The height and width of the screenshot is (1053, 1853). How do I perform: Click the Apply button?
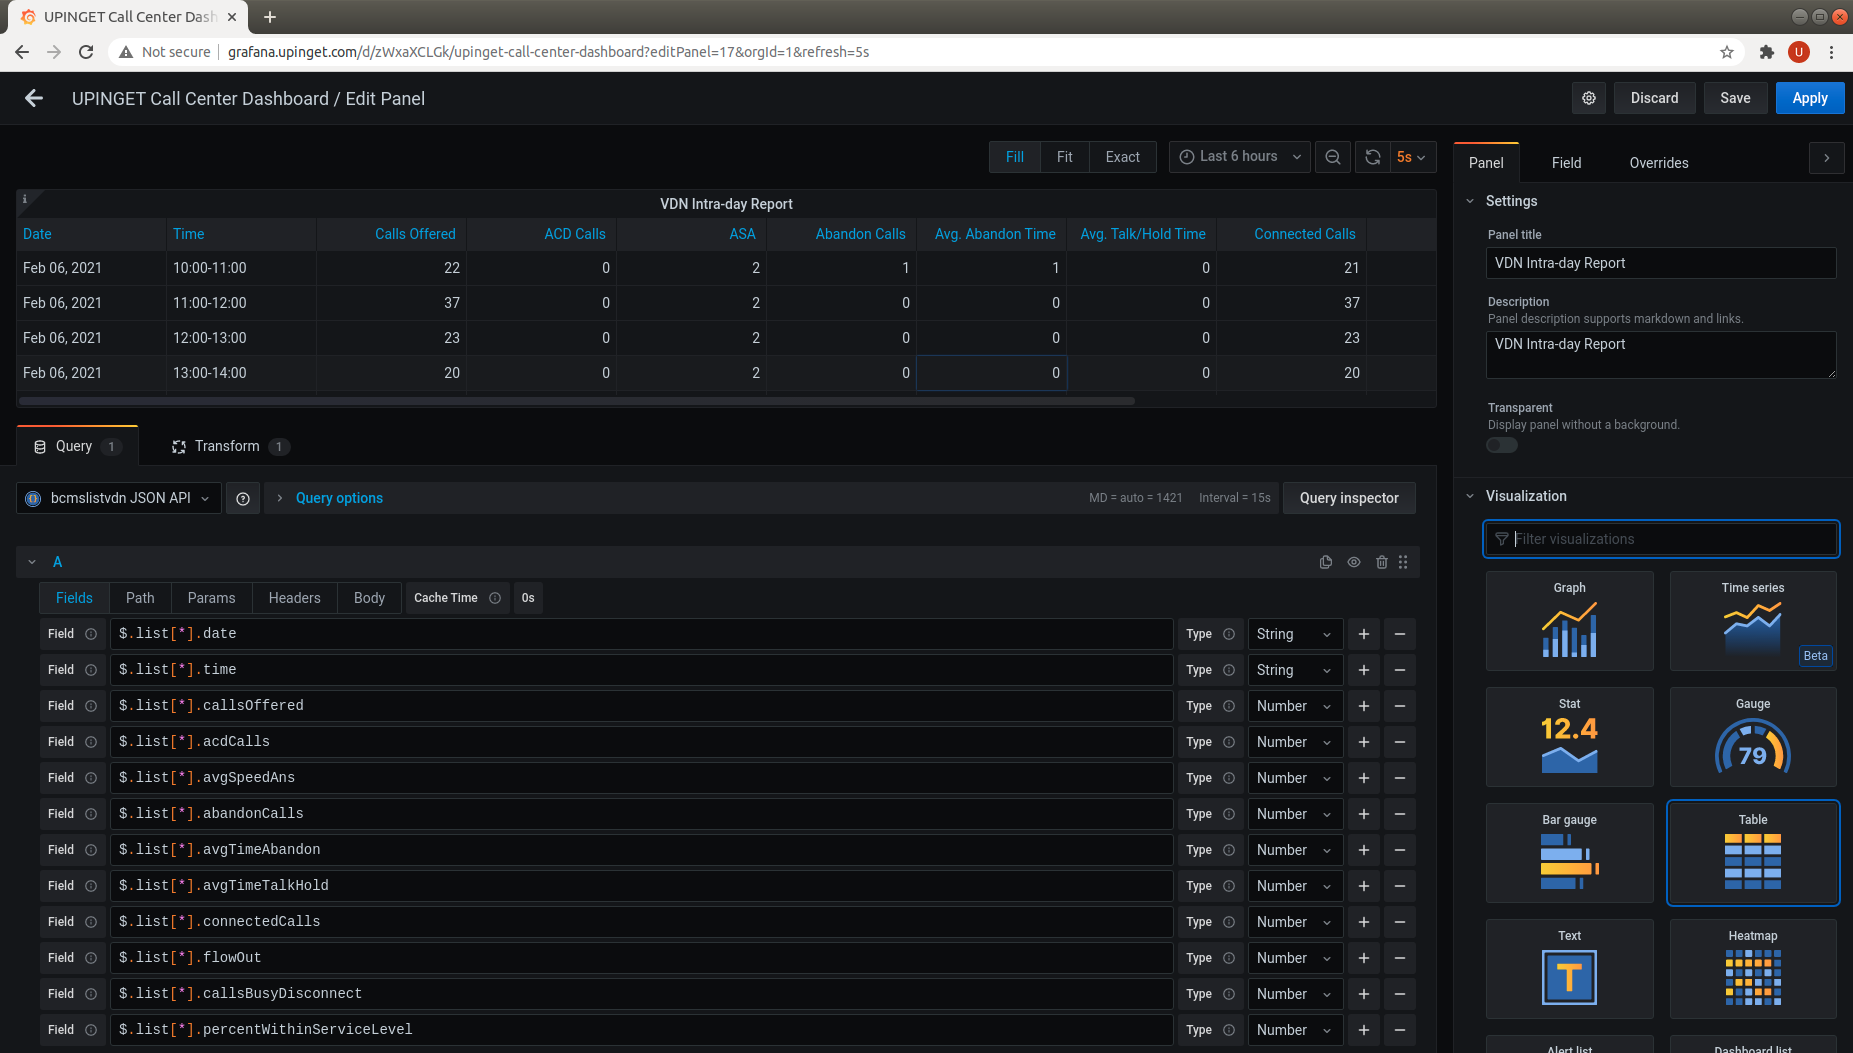[1809, 98]
